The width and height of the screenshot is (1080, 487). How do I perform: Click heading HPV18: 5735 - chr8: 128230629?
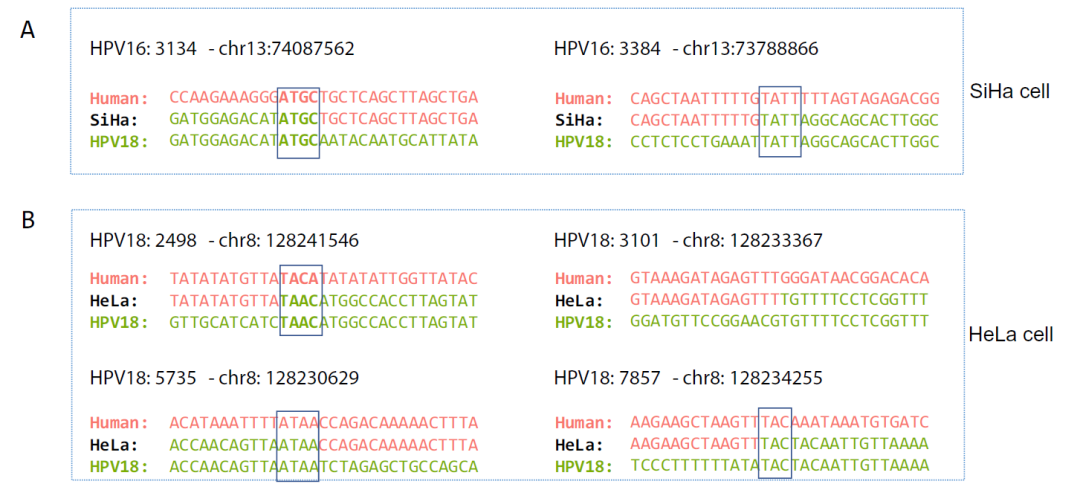pos(224,377)
